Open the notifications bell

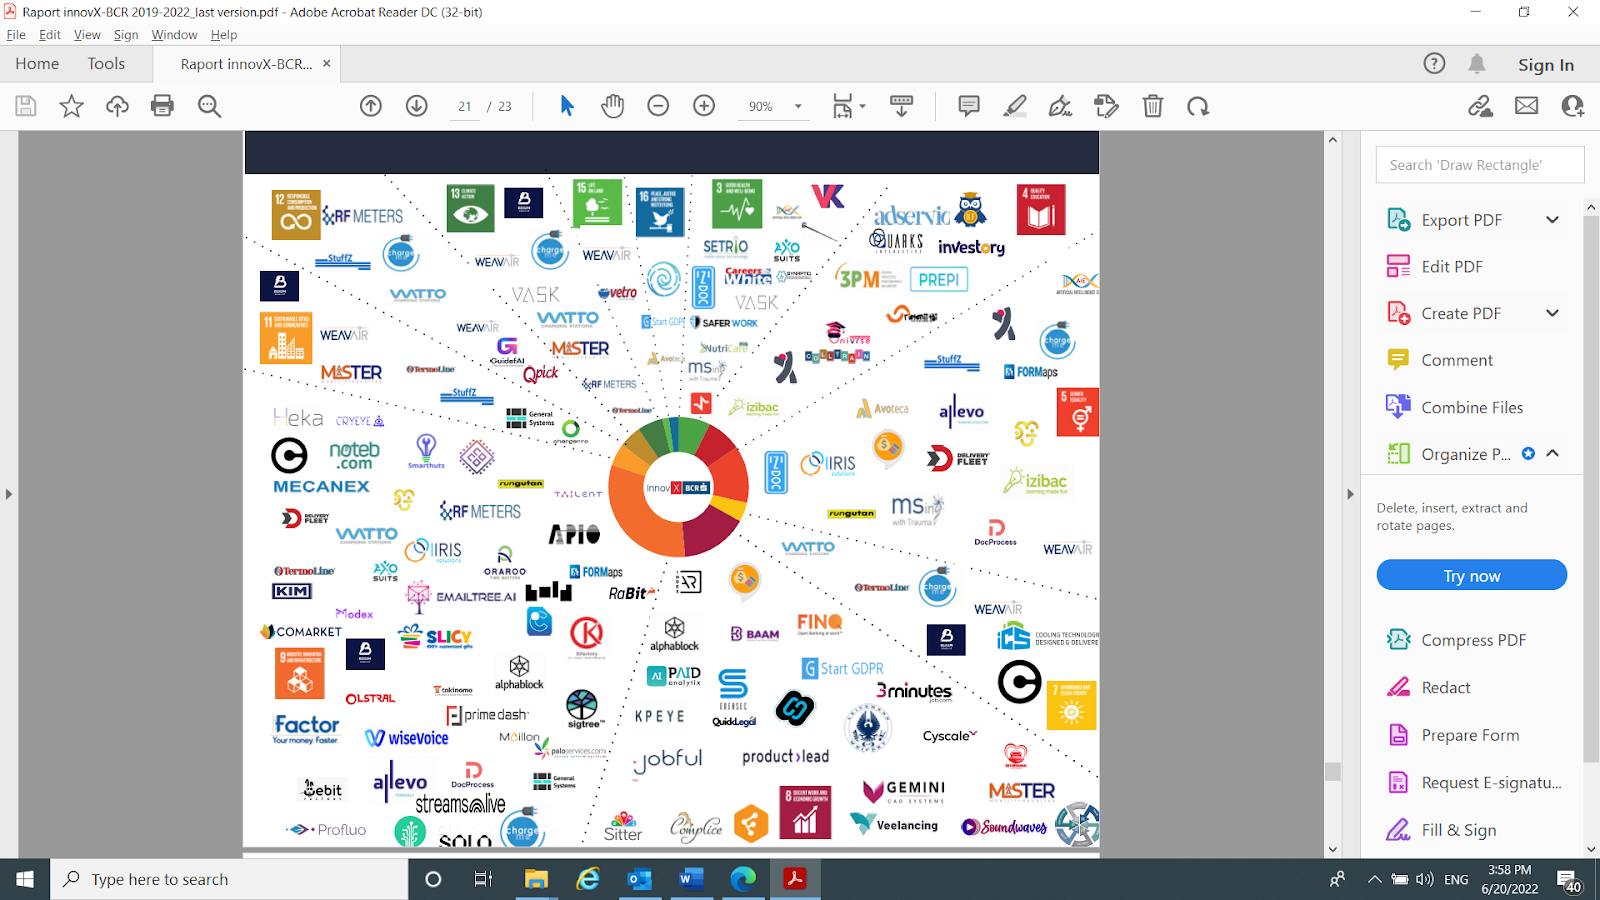point(1477,64)
